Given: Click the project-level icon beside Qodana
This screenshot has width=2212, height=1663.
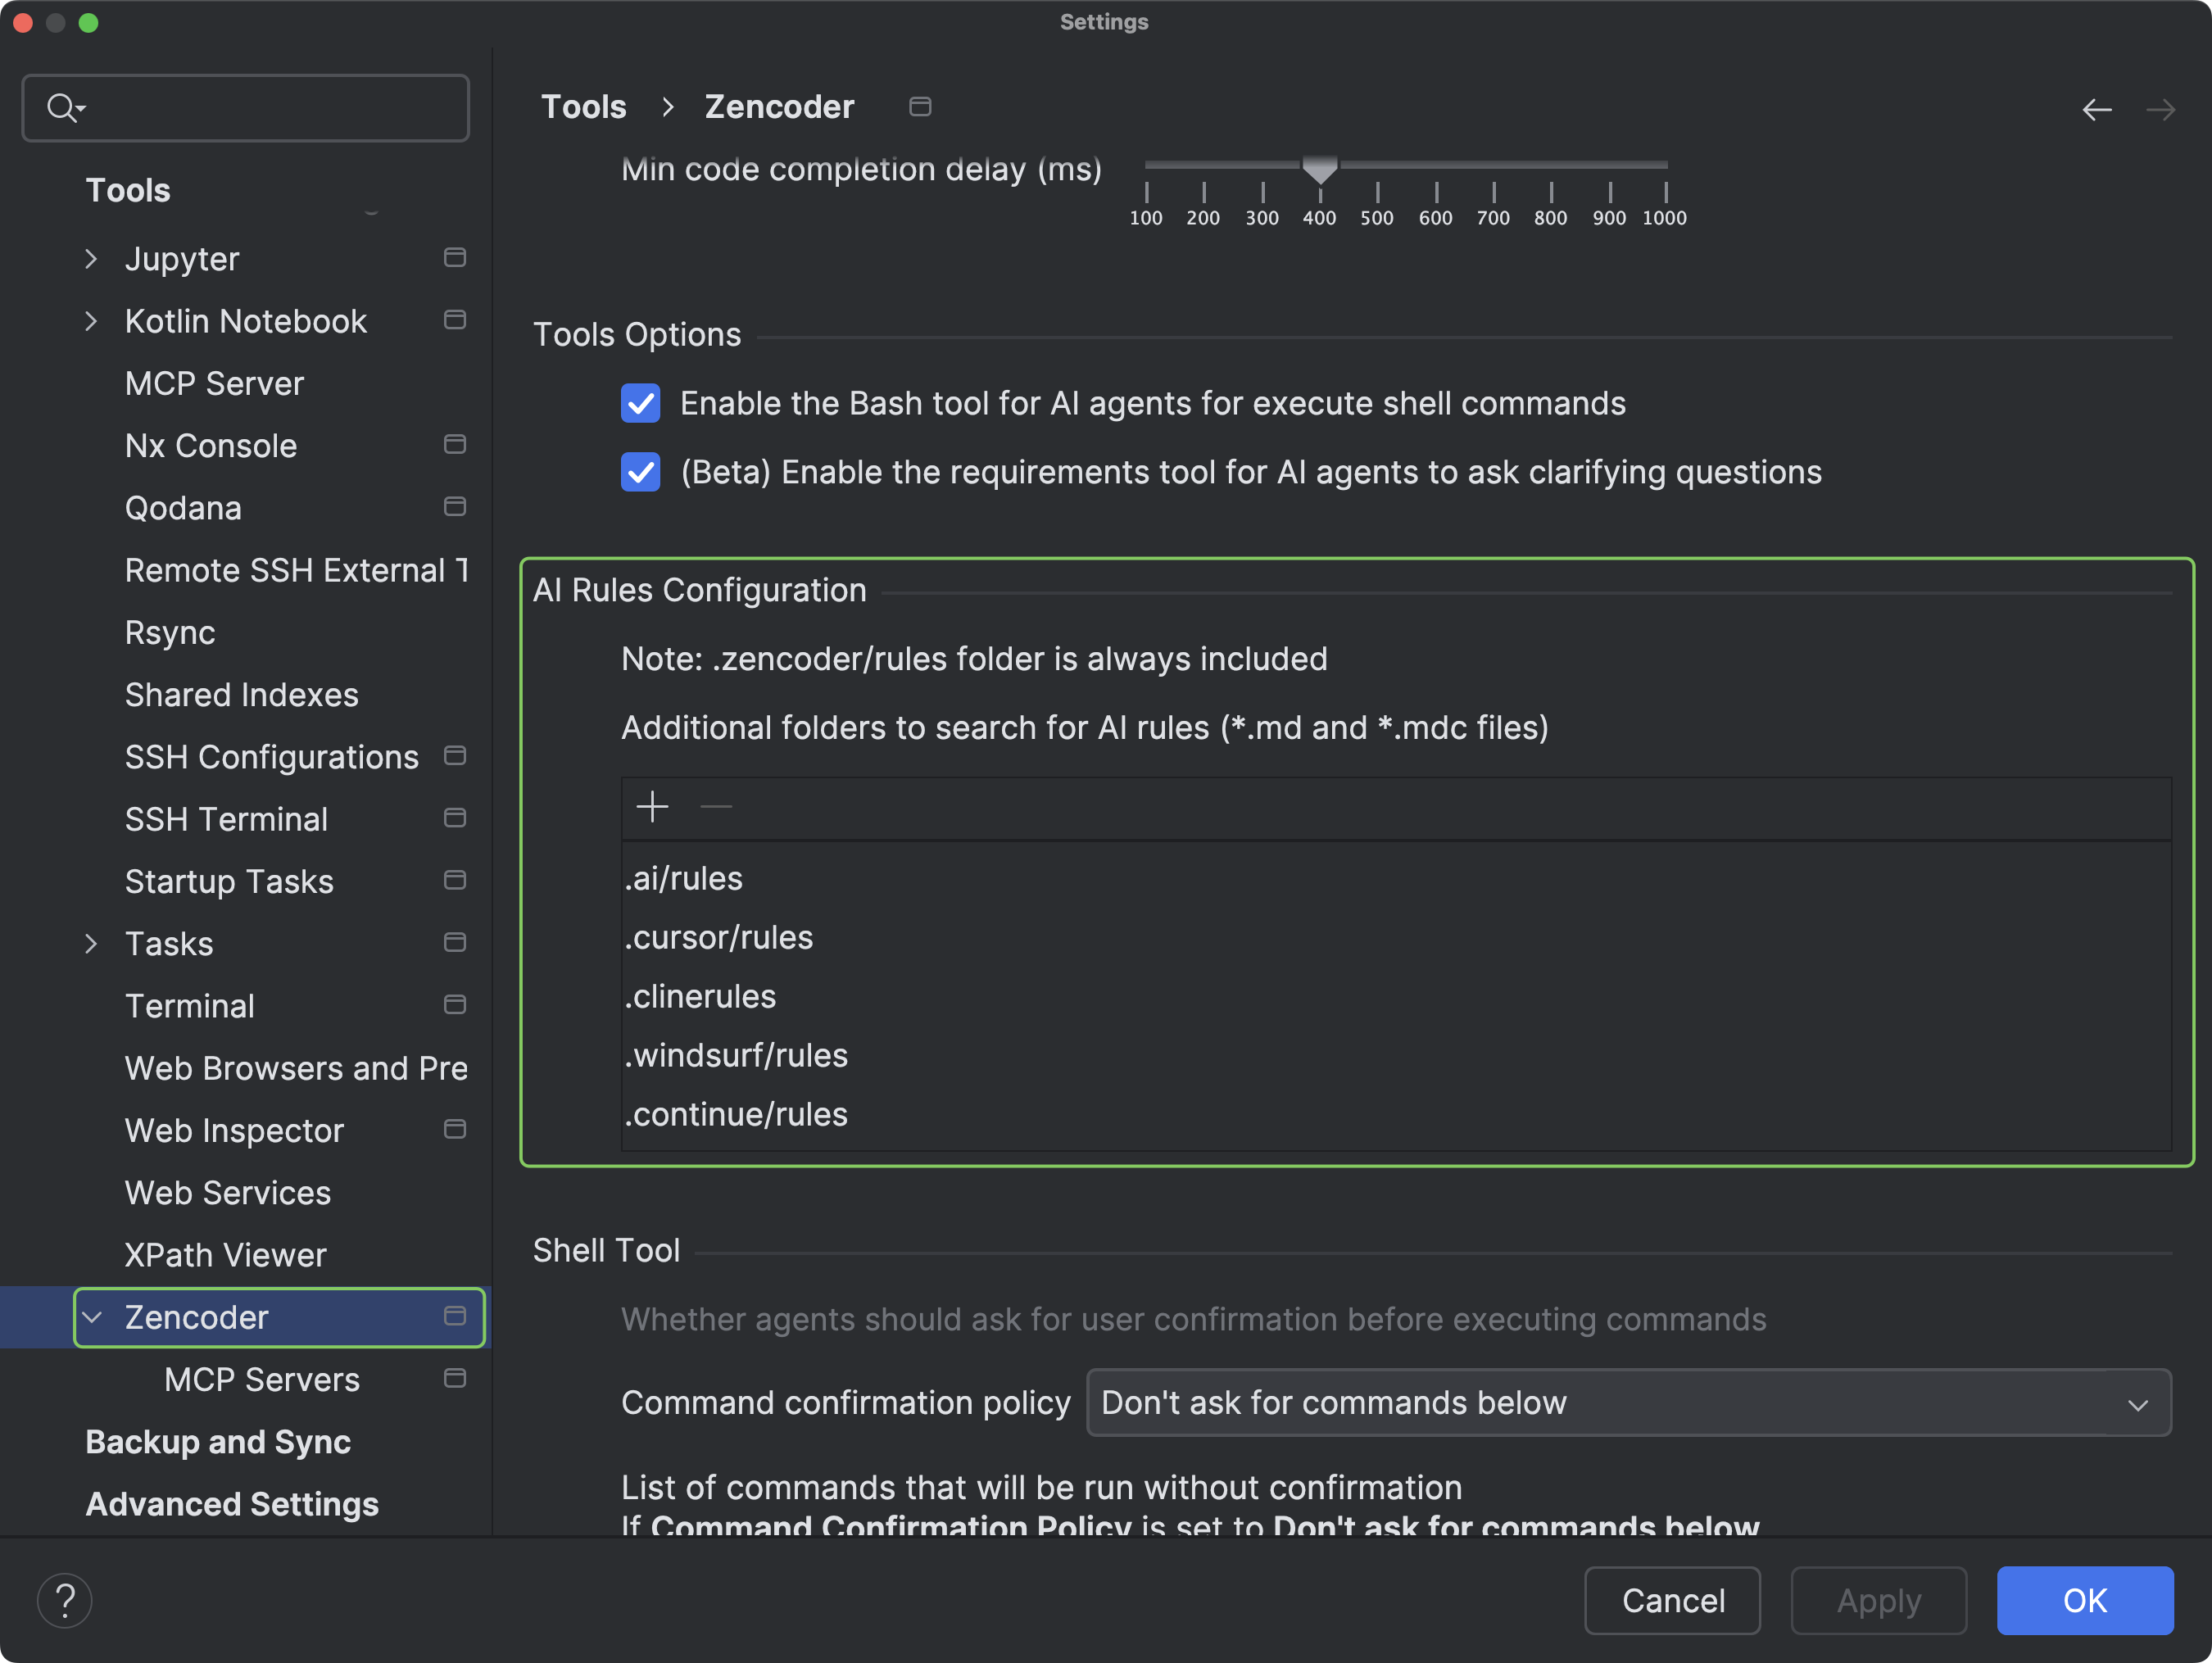Looking at the screenshot, I should pos(455,507).
